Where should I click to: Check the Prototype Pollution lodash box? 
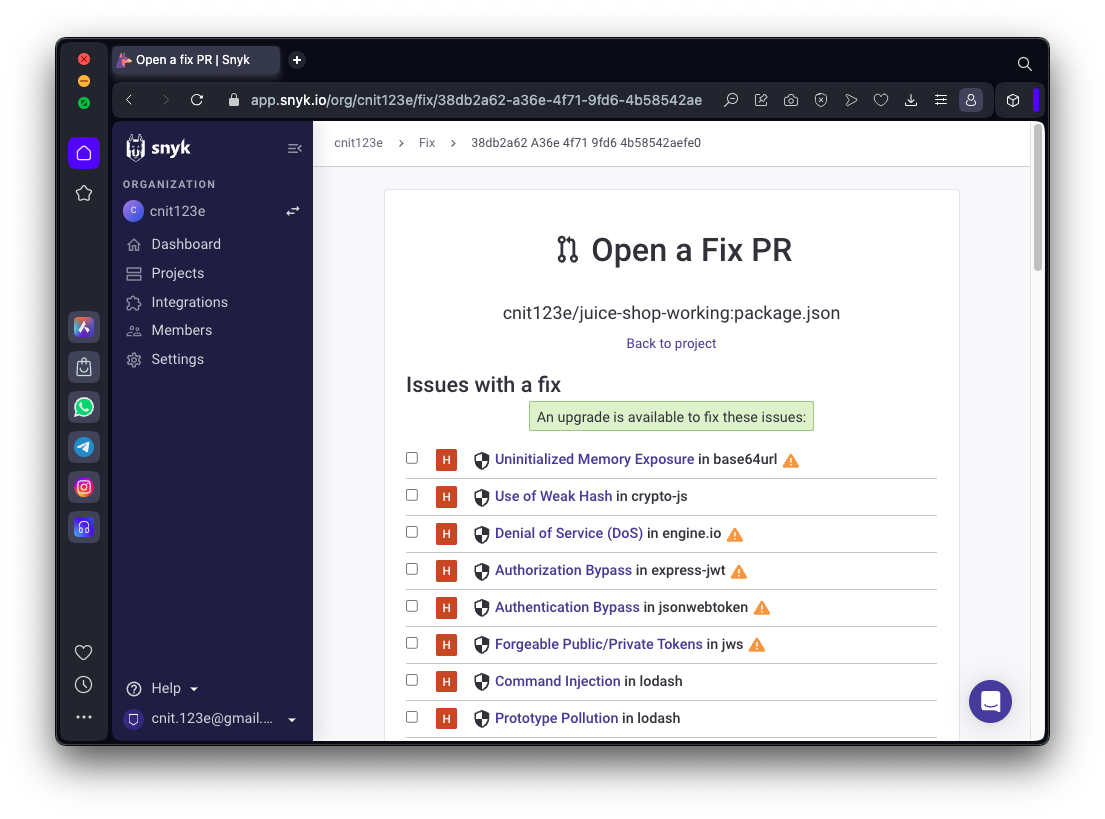412,717
